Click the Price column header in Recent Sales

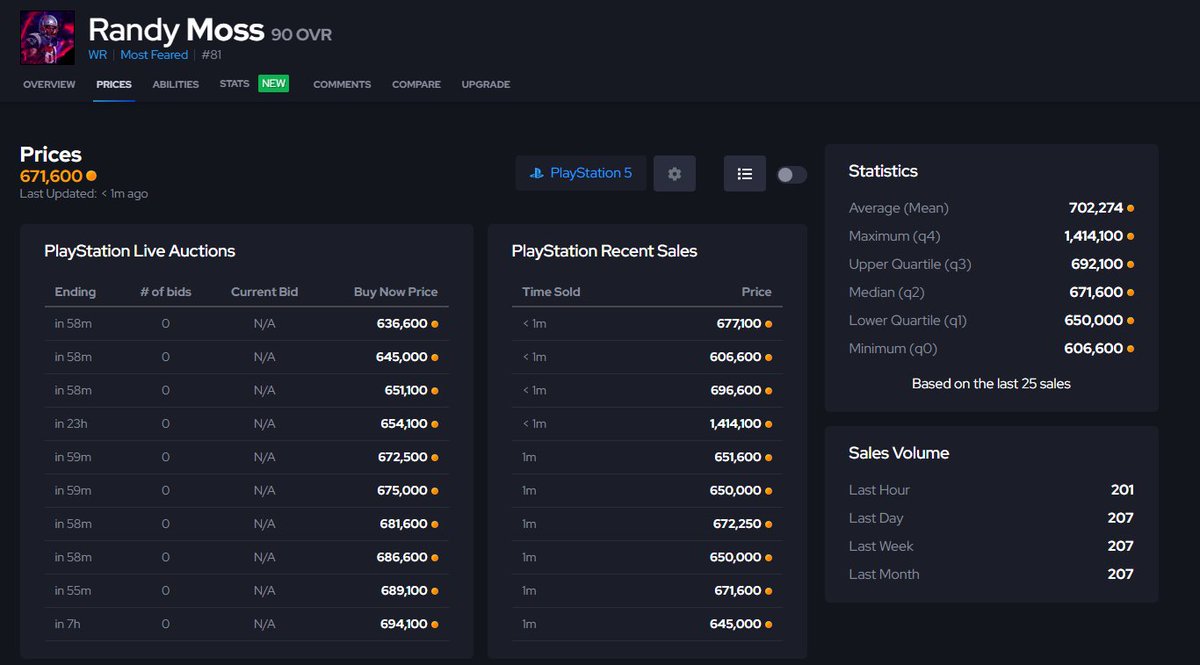click(757, 292)
